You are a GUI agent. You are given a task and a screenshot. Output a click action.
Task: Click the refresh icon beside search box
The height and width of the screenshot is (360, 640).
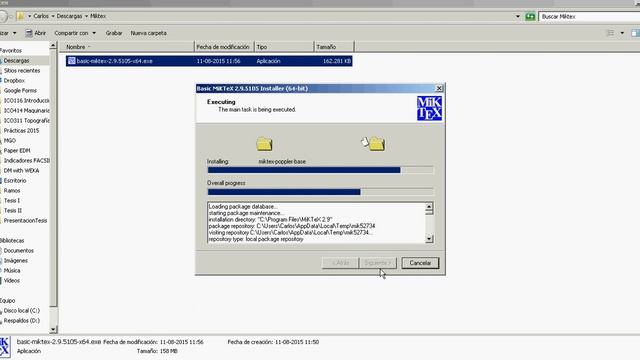click(530, 17)
